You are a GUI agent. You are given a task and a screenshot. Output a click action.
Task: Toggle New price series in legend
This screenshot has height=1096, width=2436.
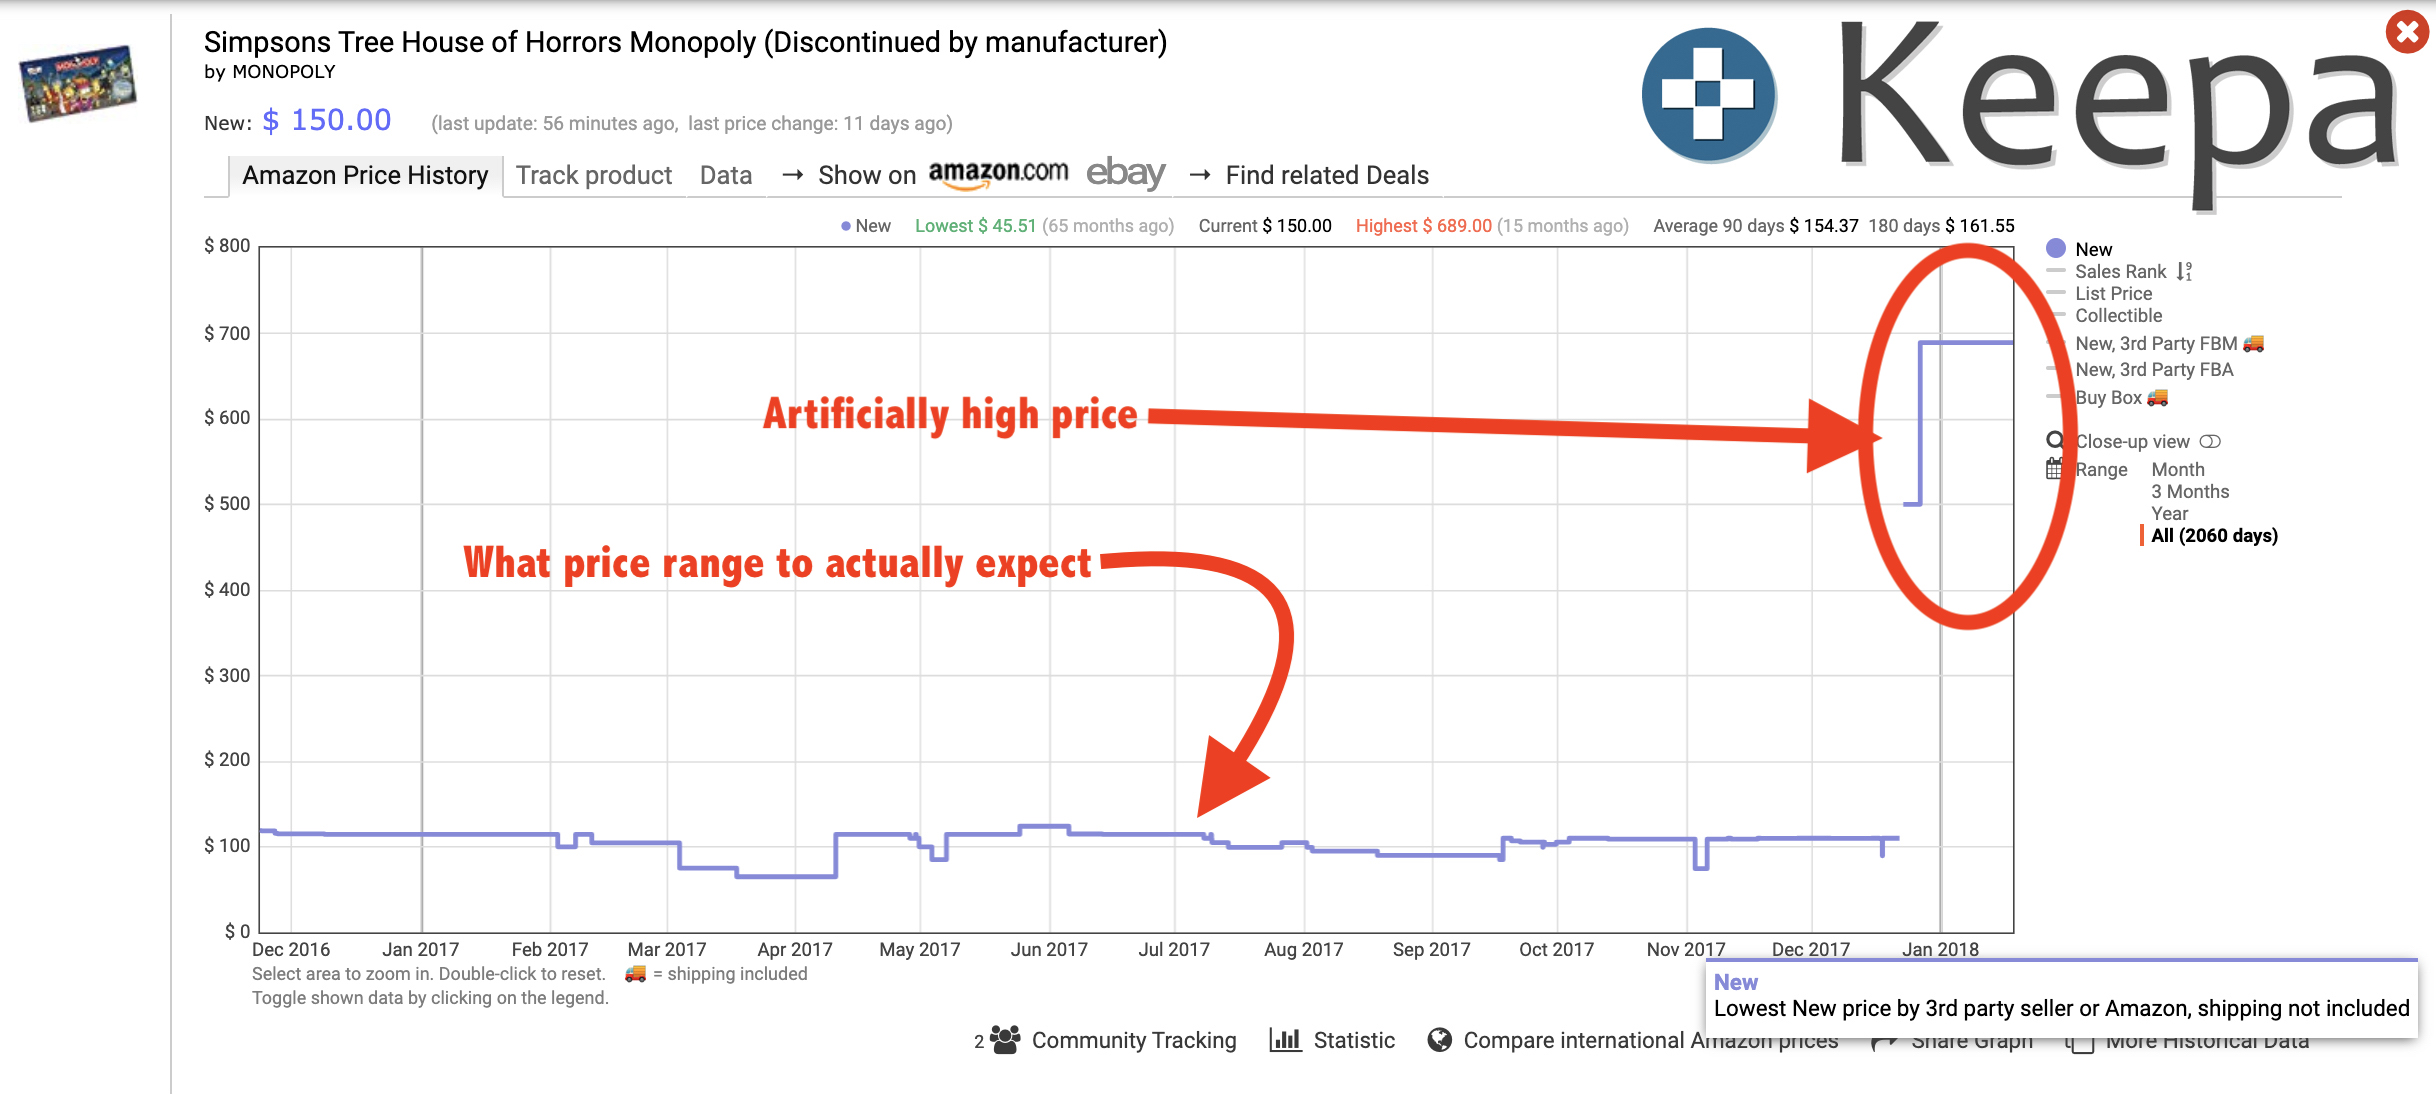click(2093, 249)
